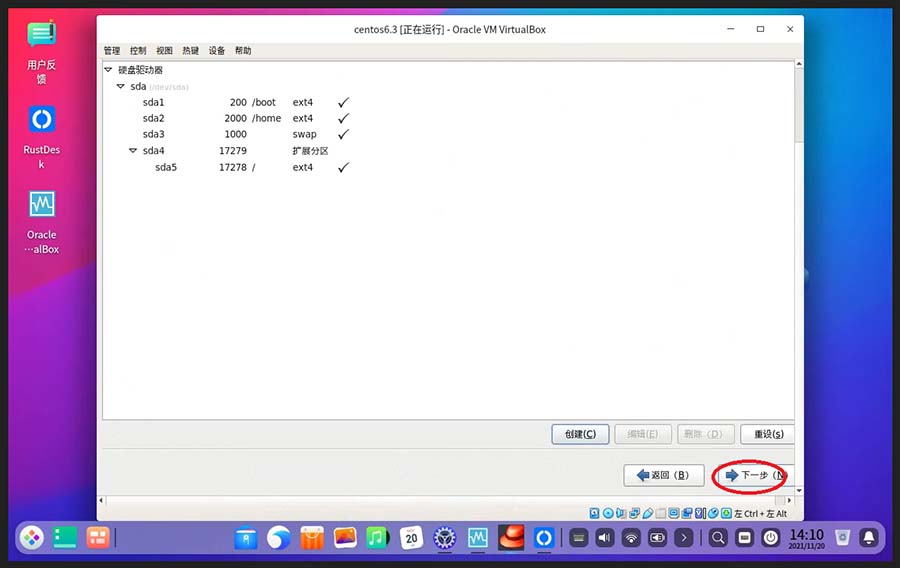
Task: Click the volume icon in the dock tray
Action: pyautogui.click(x=604, y=538)
